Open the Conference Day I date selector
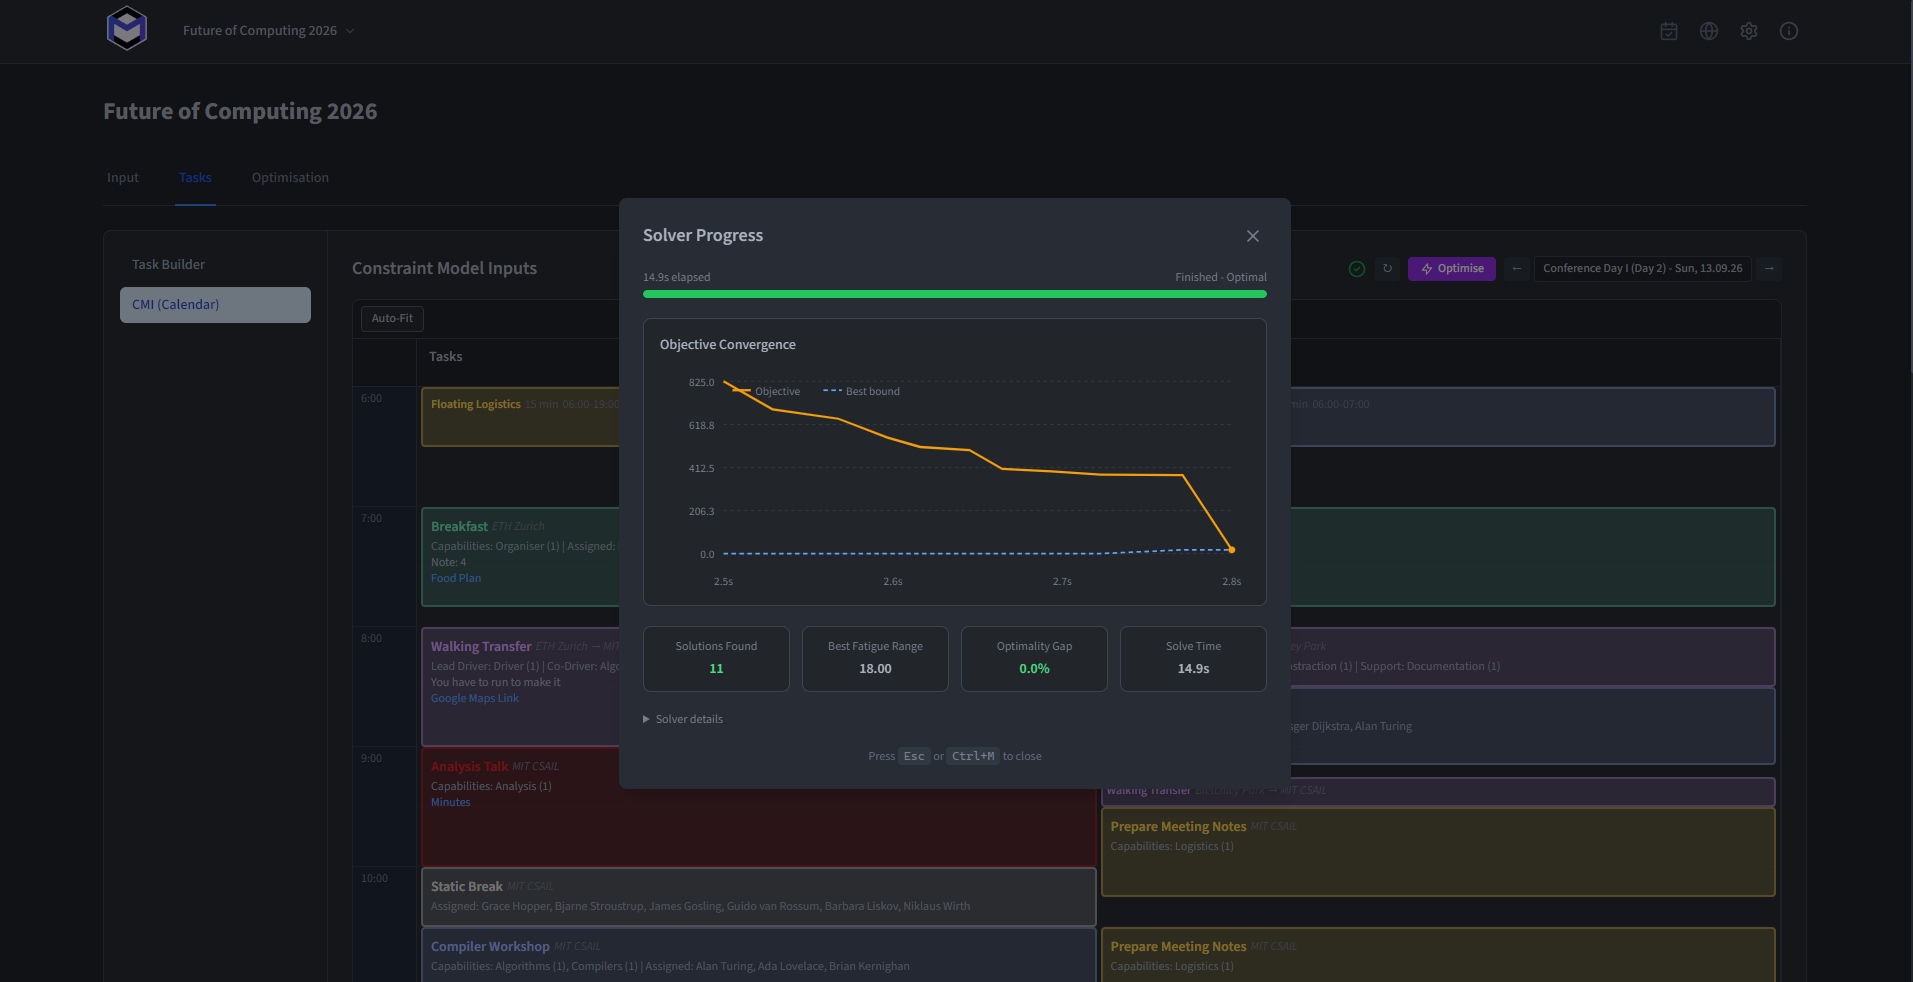Screen dimensions: 1913x982 1642,269
